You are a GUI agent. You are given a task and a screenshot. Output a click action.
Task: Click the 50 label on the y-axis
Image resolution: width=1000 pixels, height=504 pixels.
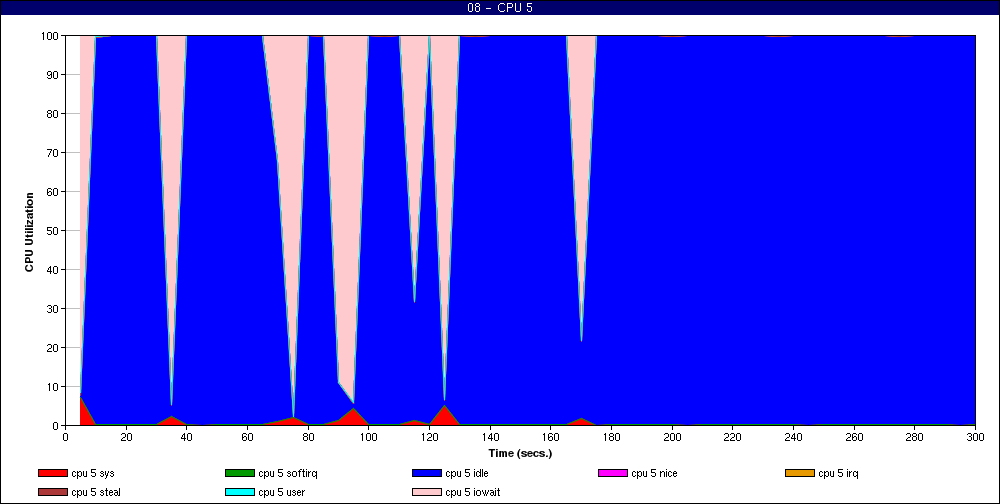pos(54,230)
